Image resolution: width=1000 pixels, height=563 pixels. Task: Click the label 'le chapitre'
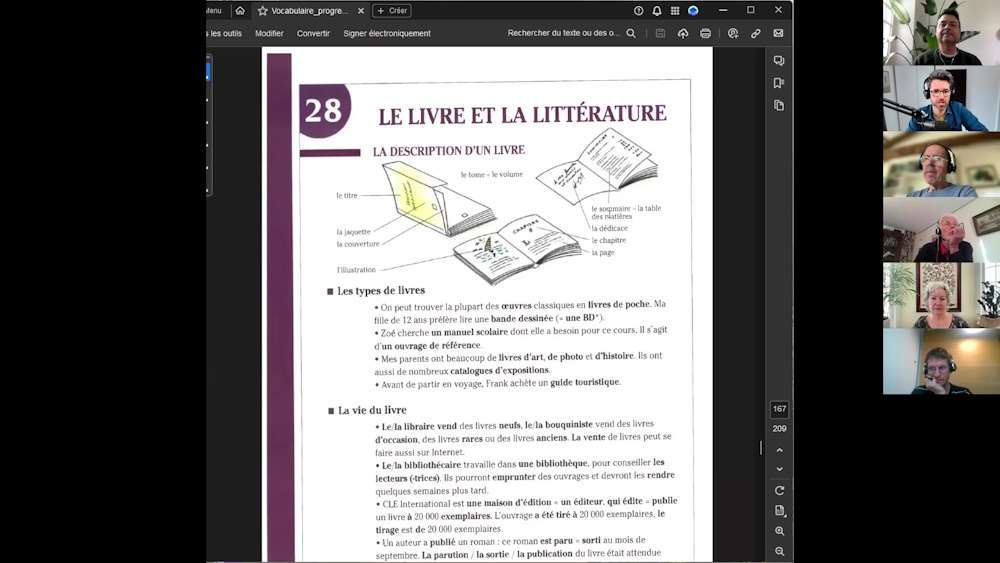608,240
